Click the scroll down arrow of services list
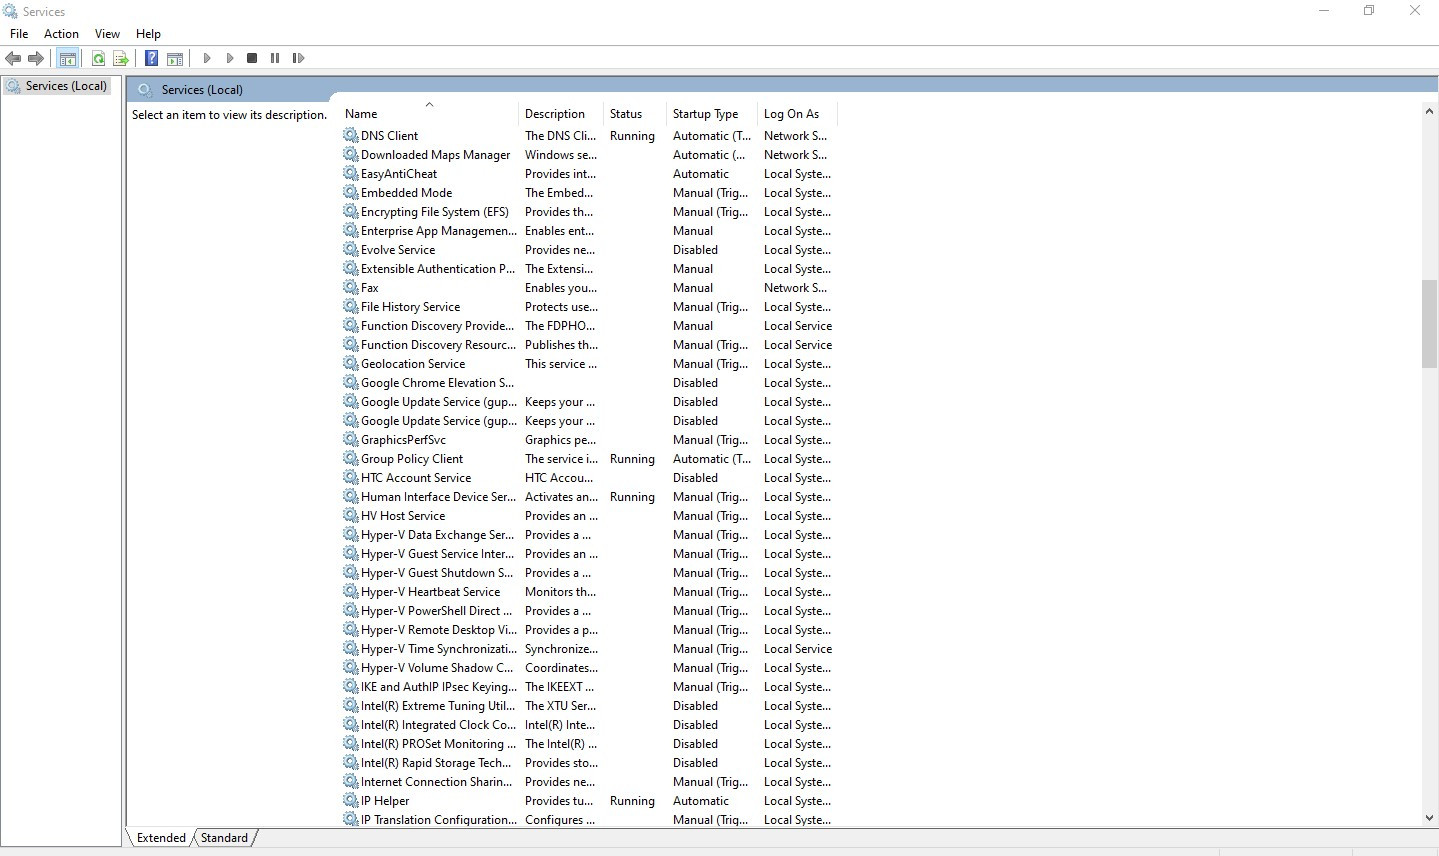Viewport: 1439px width, 856px height. pyautogui.click(x=1429, y=818)
